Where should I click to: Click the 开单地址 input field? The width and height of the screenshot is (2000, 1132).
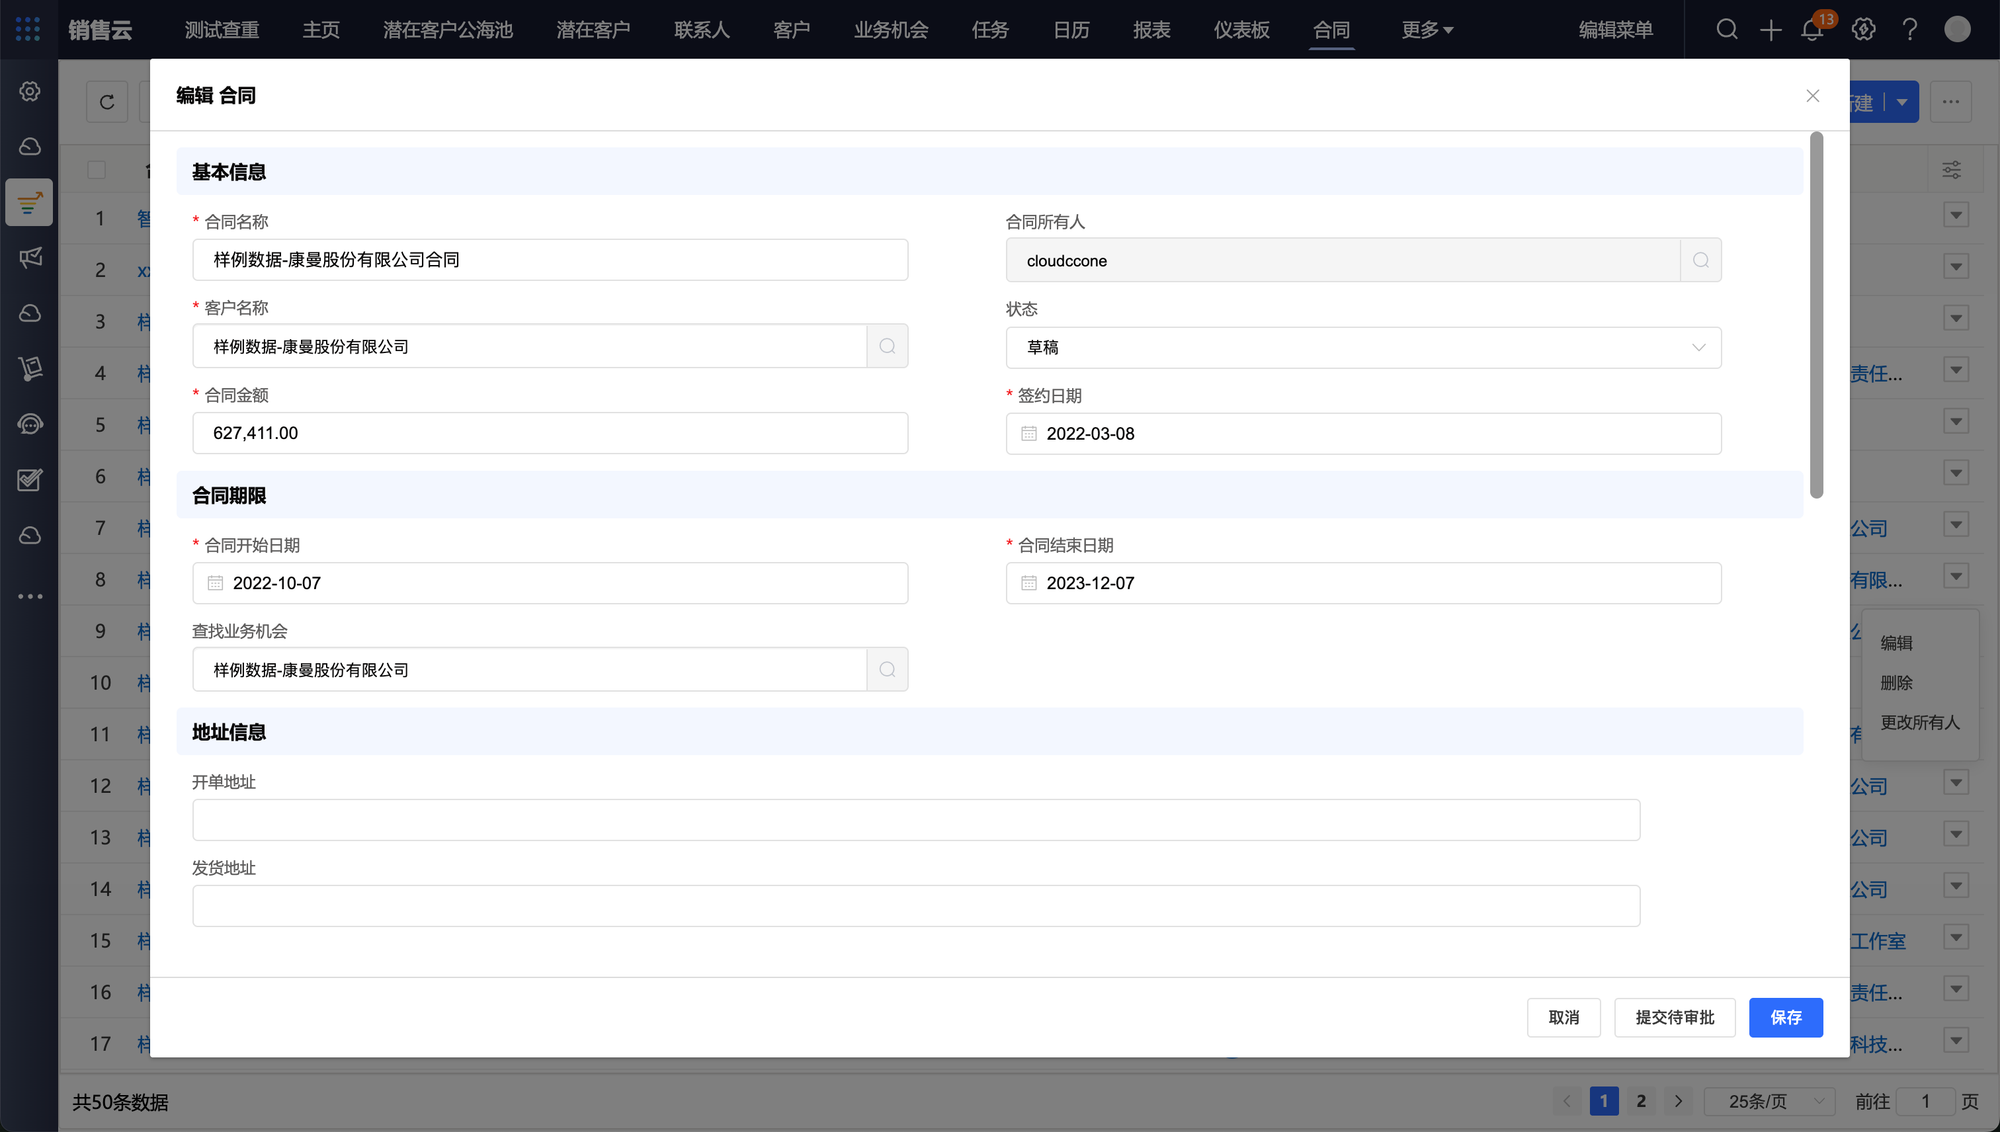click(915, 819)
